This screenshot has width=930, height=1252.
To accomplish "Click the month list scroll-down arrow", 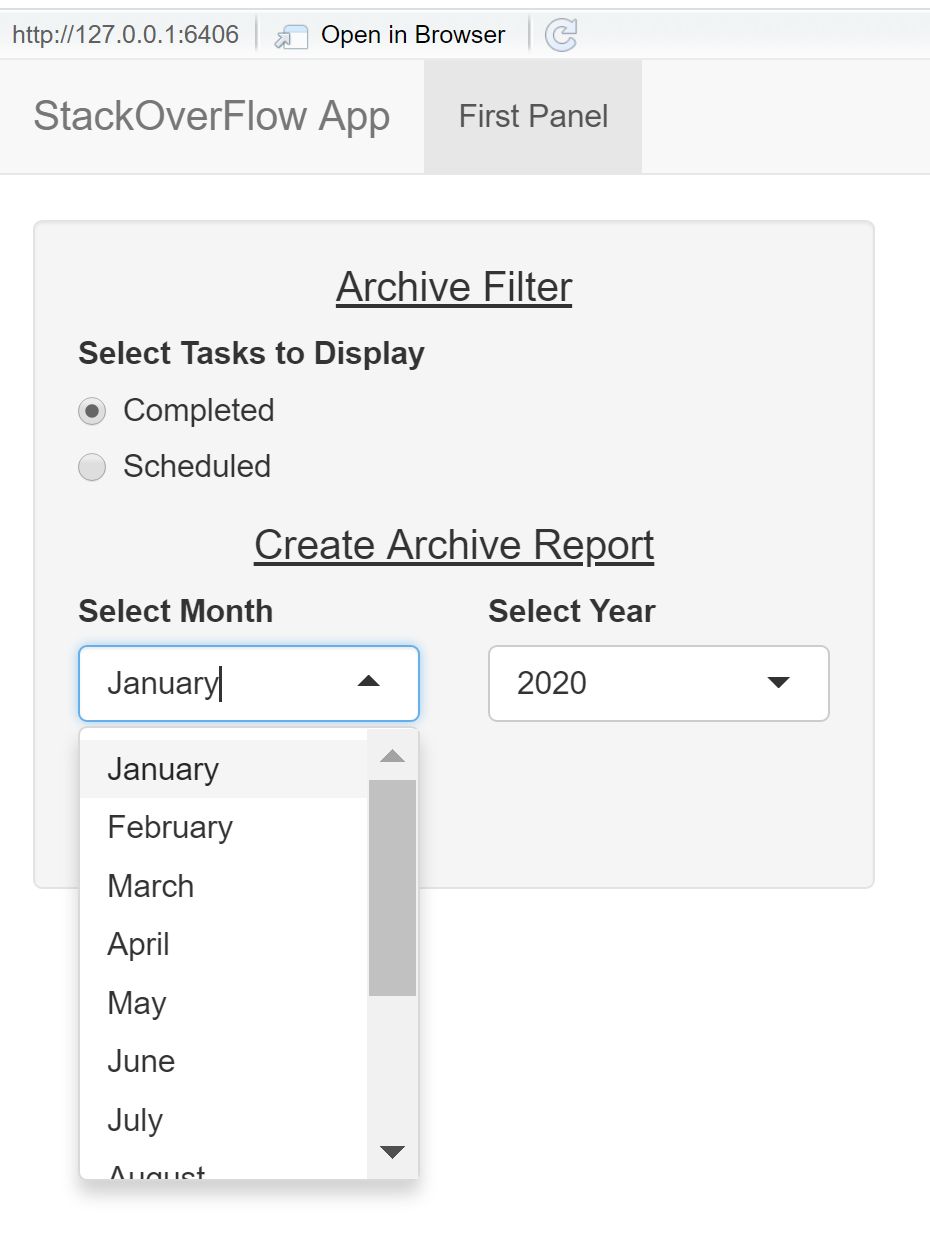I will click(392, 1152).
